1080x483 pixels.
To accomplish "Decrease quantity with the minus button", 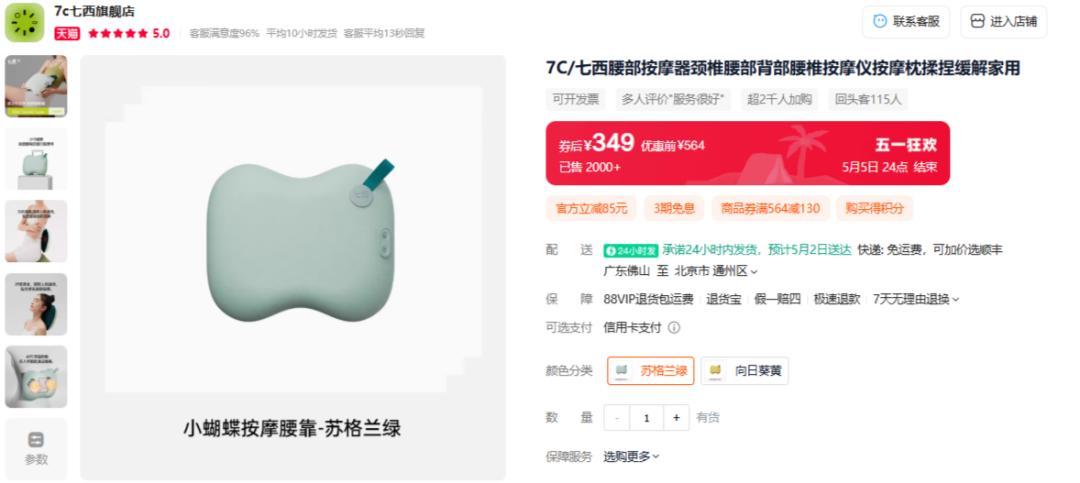I will coord(617,418).
